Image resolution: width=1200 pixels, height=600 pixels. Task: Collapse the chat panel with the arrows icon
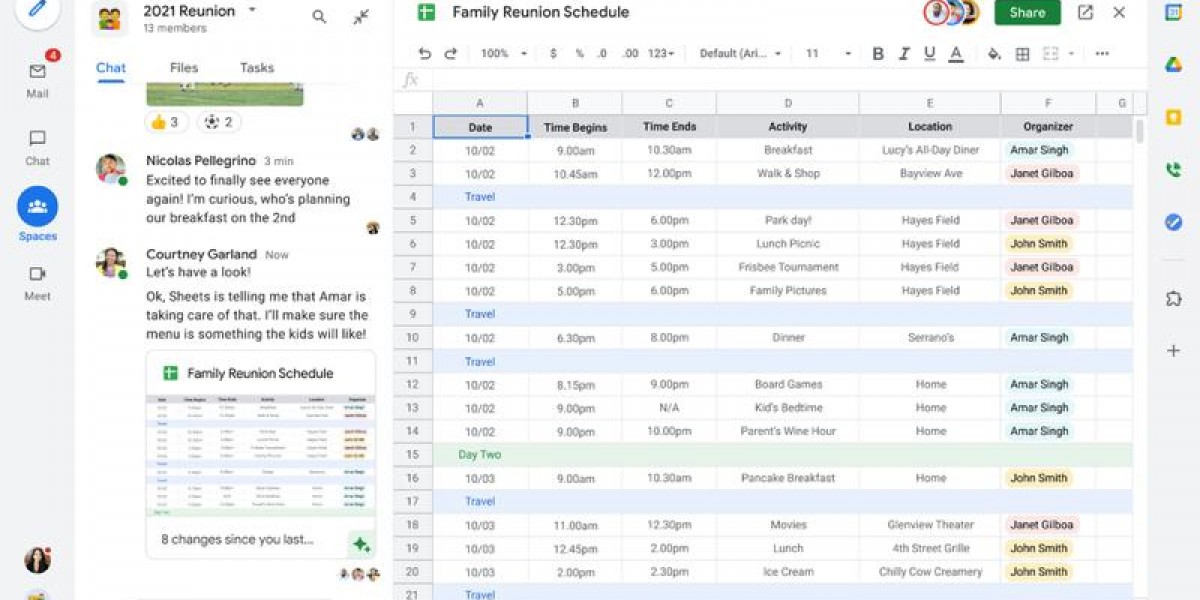361,17
